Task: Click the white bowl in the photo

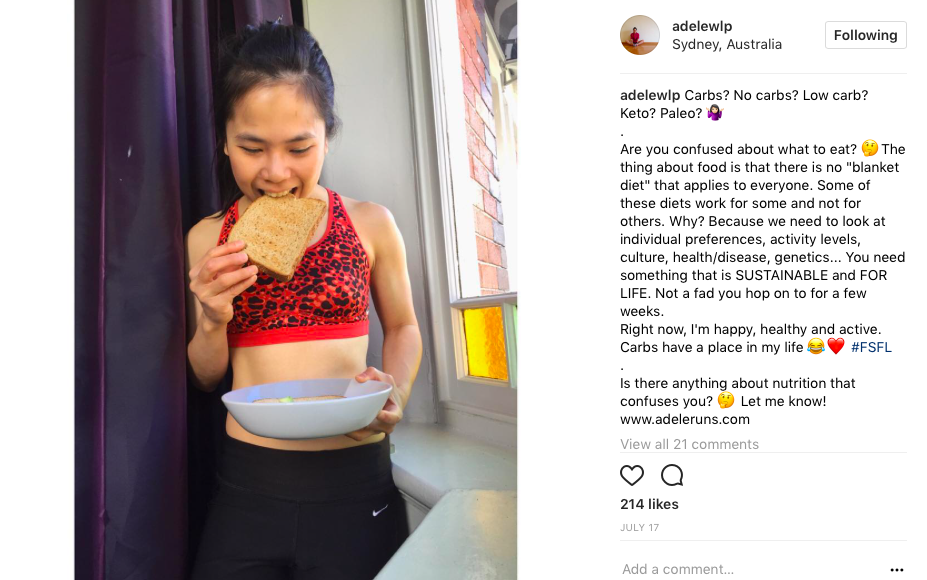Action: tap(307, 409)
